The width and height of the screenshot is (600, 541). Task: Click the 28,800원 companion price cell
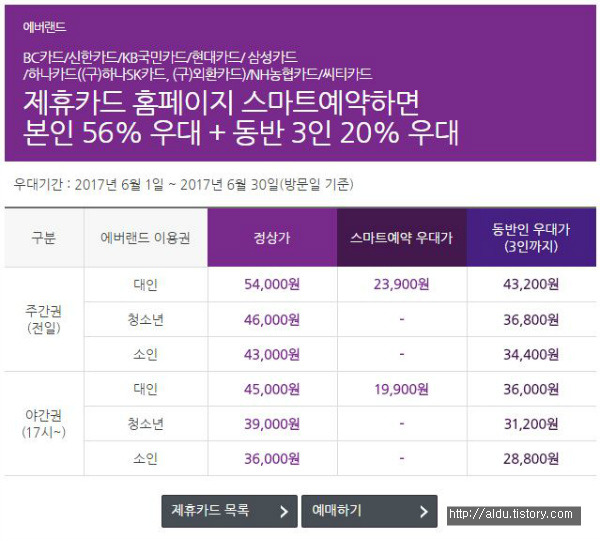(x=531, y=459)
